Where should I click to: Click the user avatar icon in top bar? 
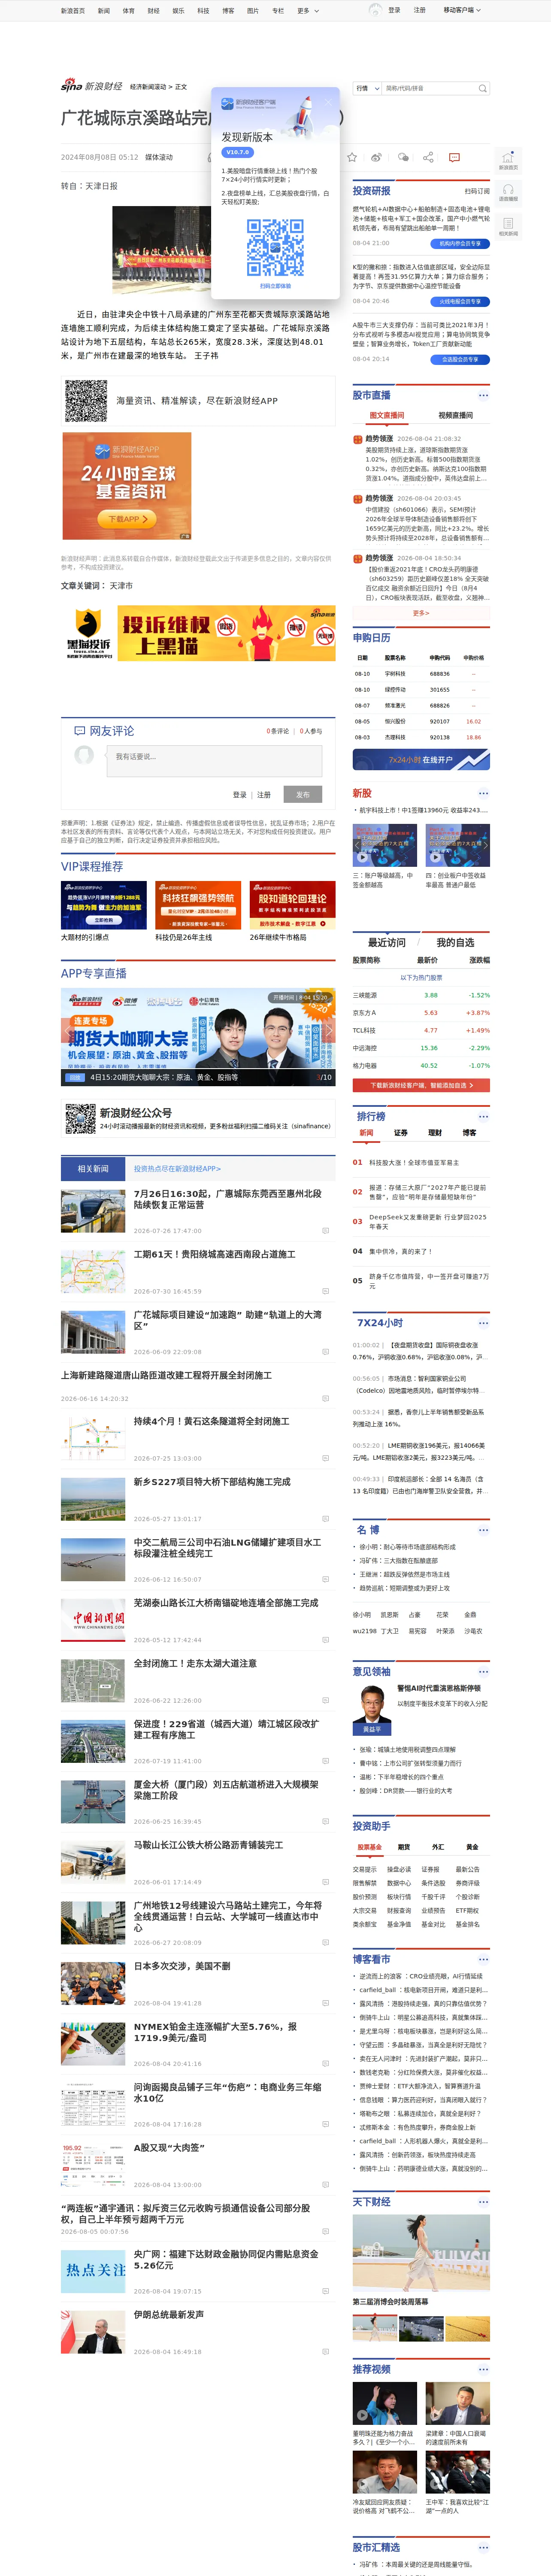[x=375, y=10]
